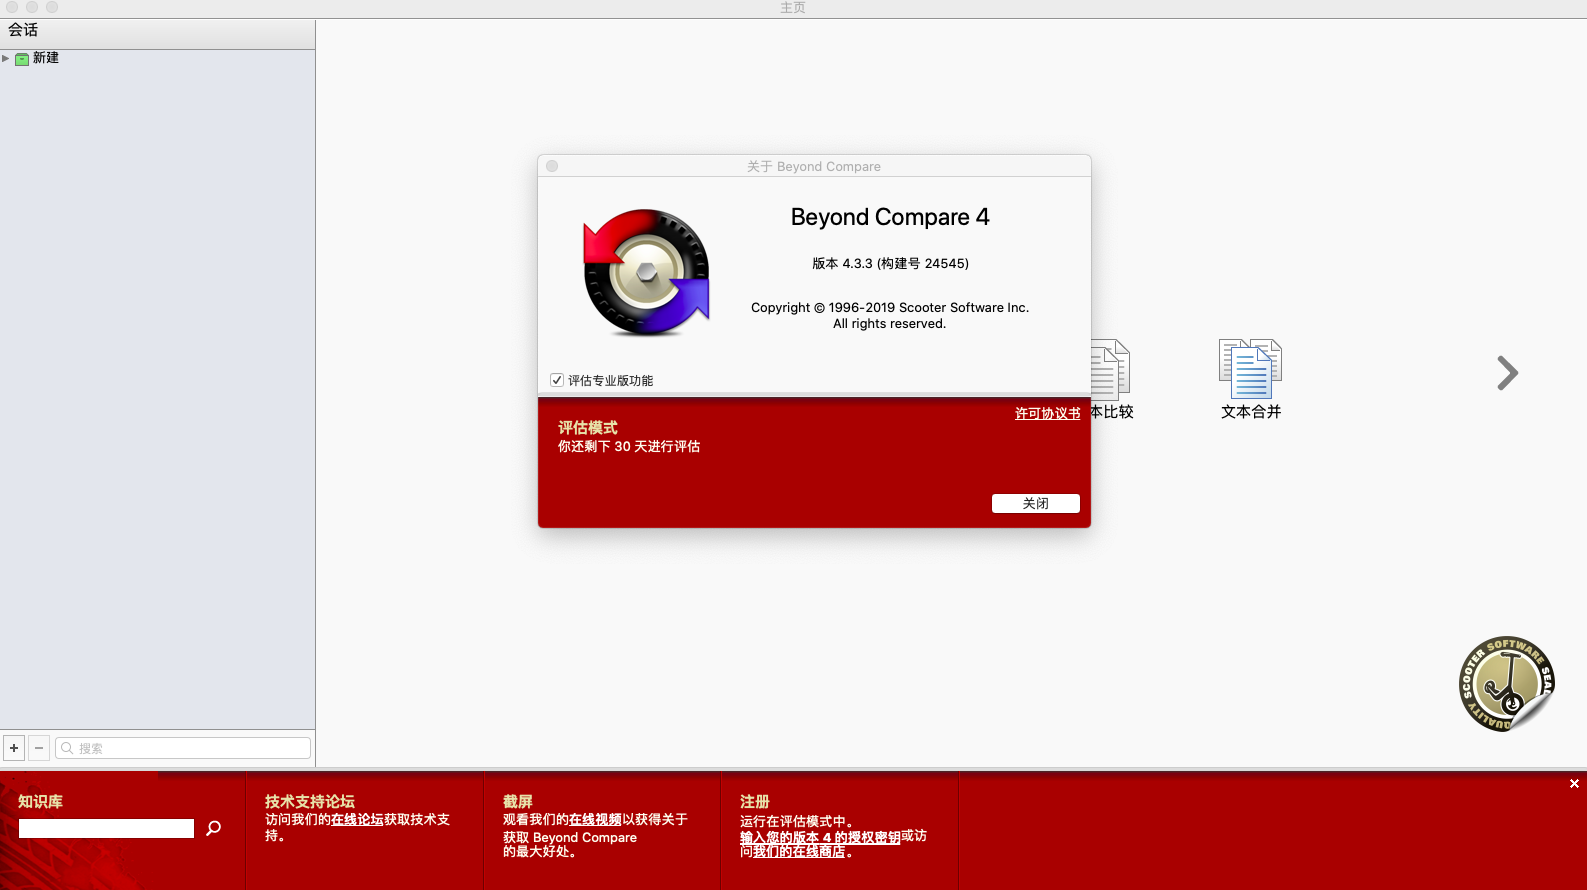Click the 评估模式 heading in the red banner
Viewport: 1587px width, 890px height.
pos(588,427)
